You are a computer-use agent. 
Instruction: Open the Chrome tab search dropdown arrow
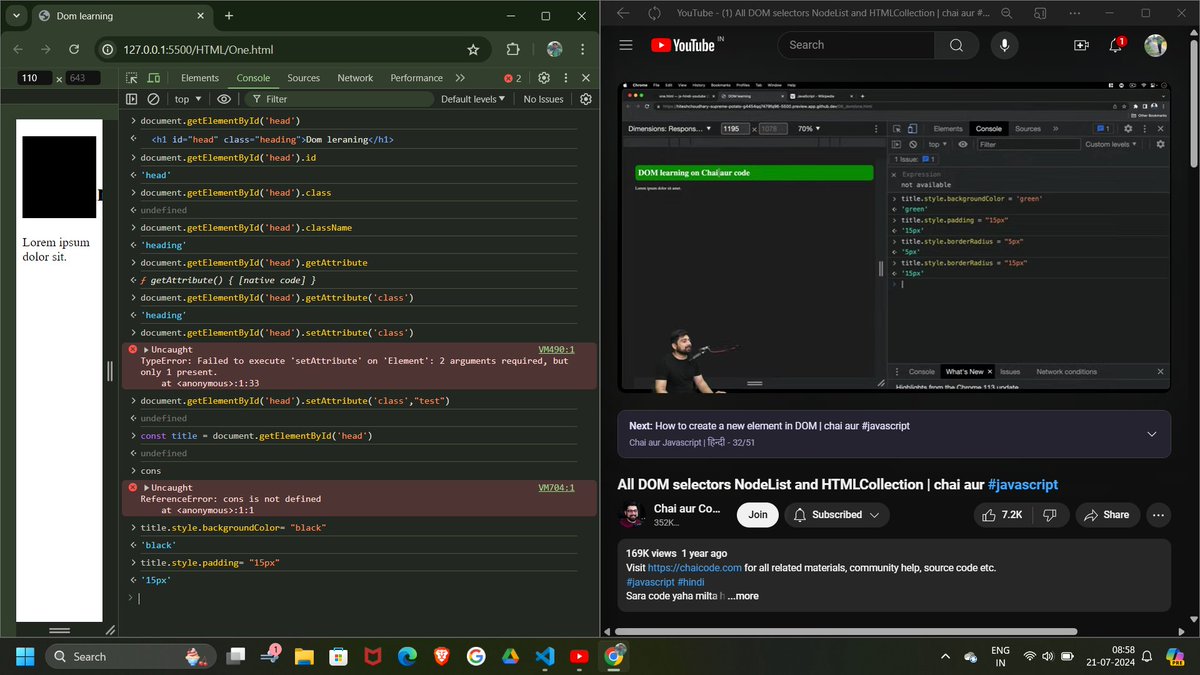pos(16,16)
